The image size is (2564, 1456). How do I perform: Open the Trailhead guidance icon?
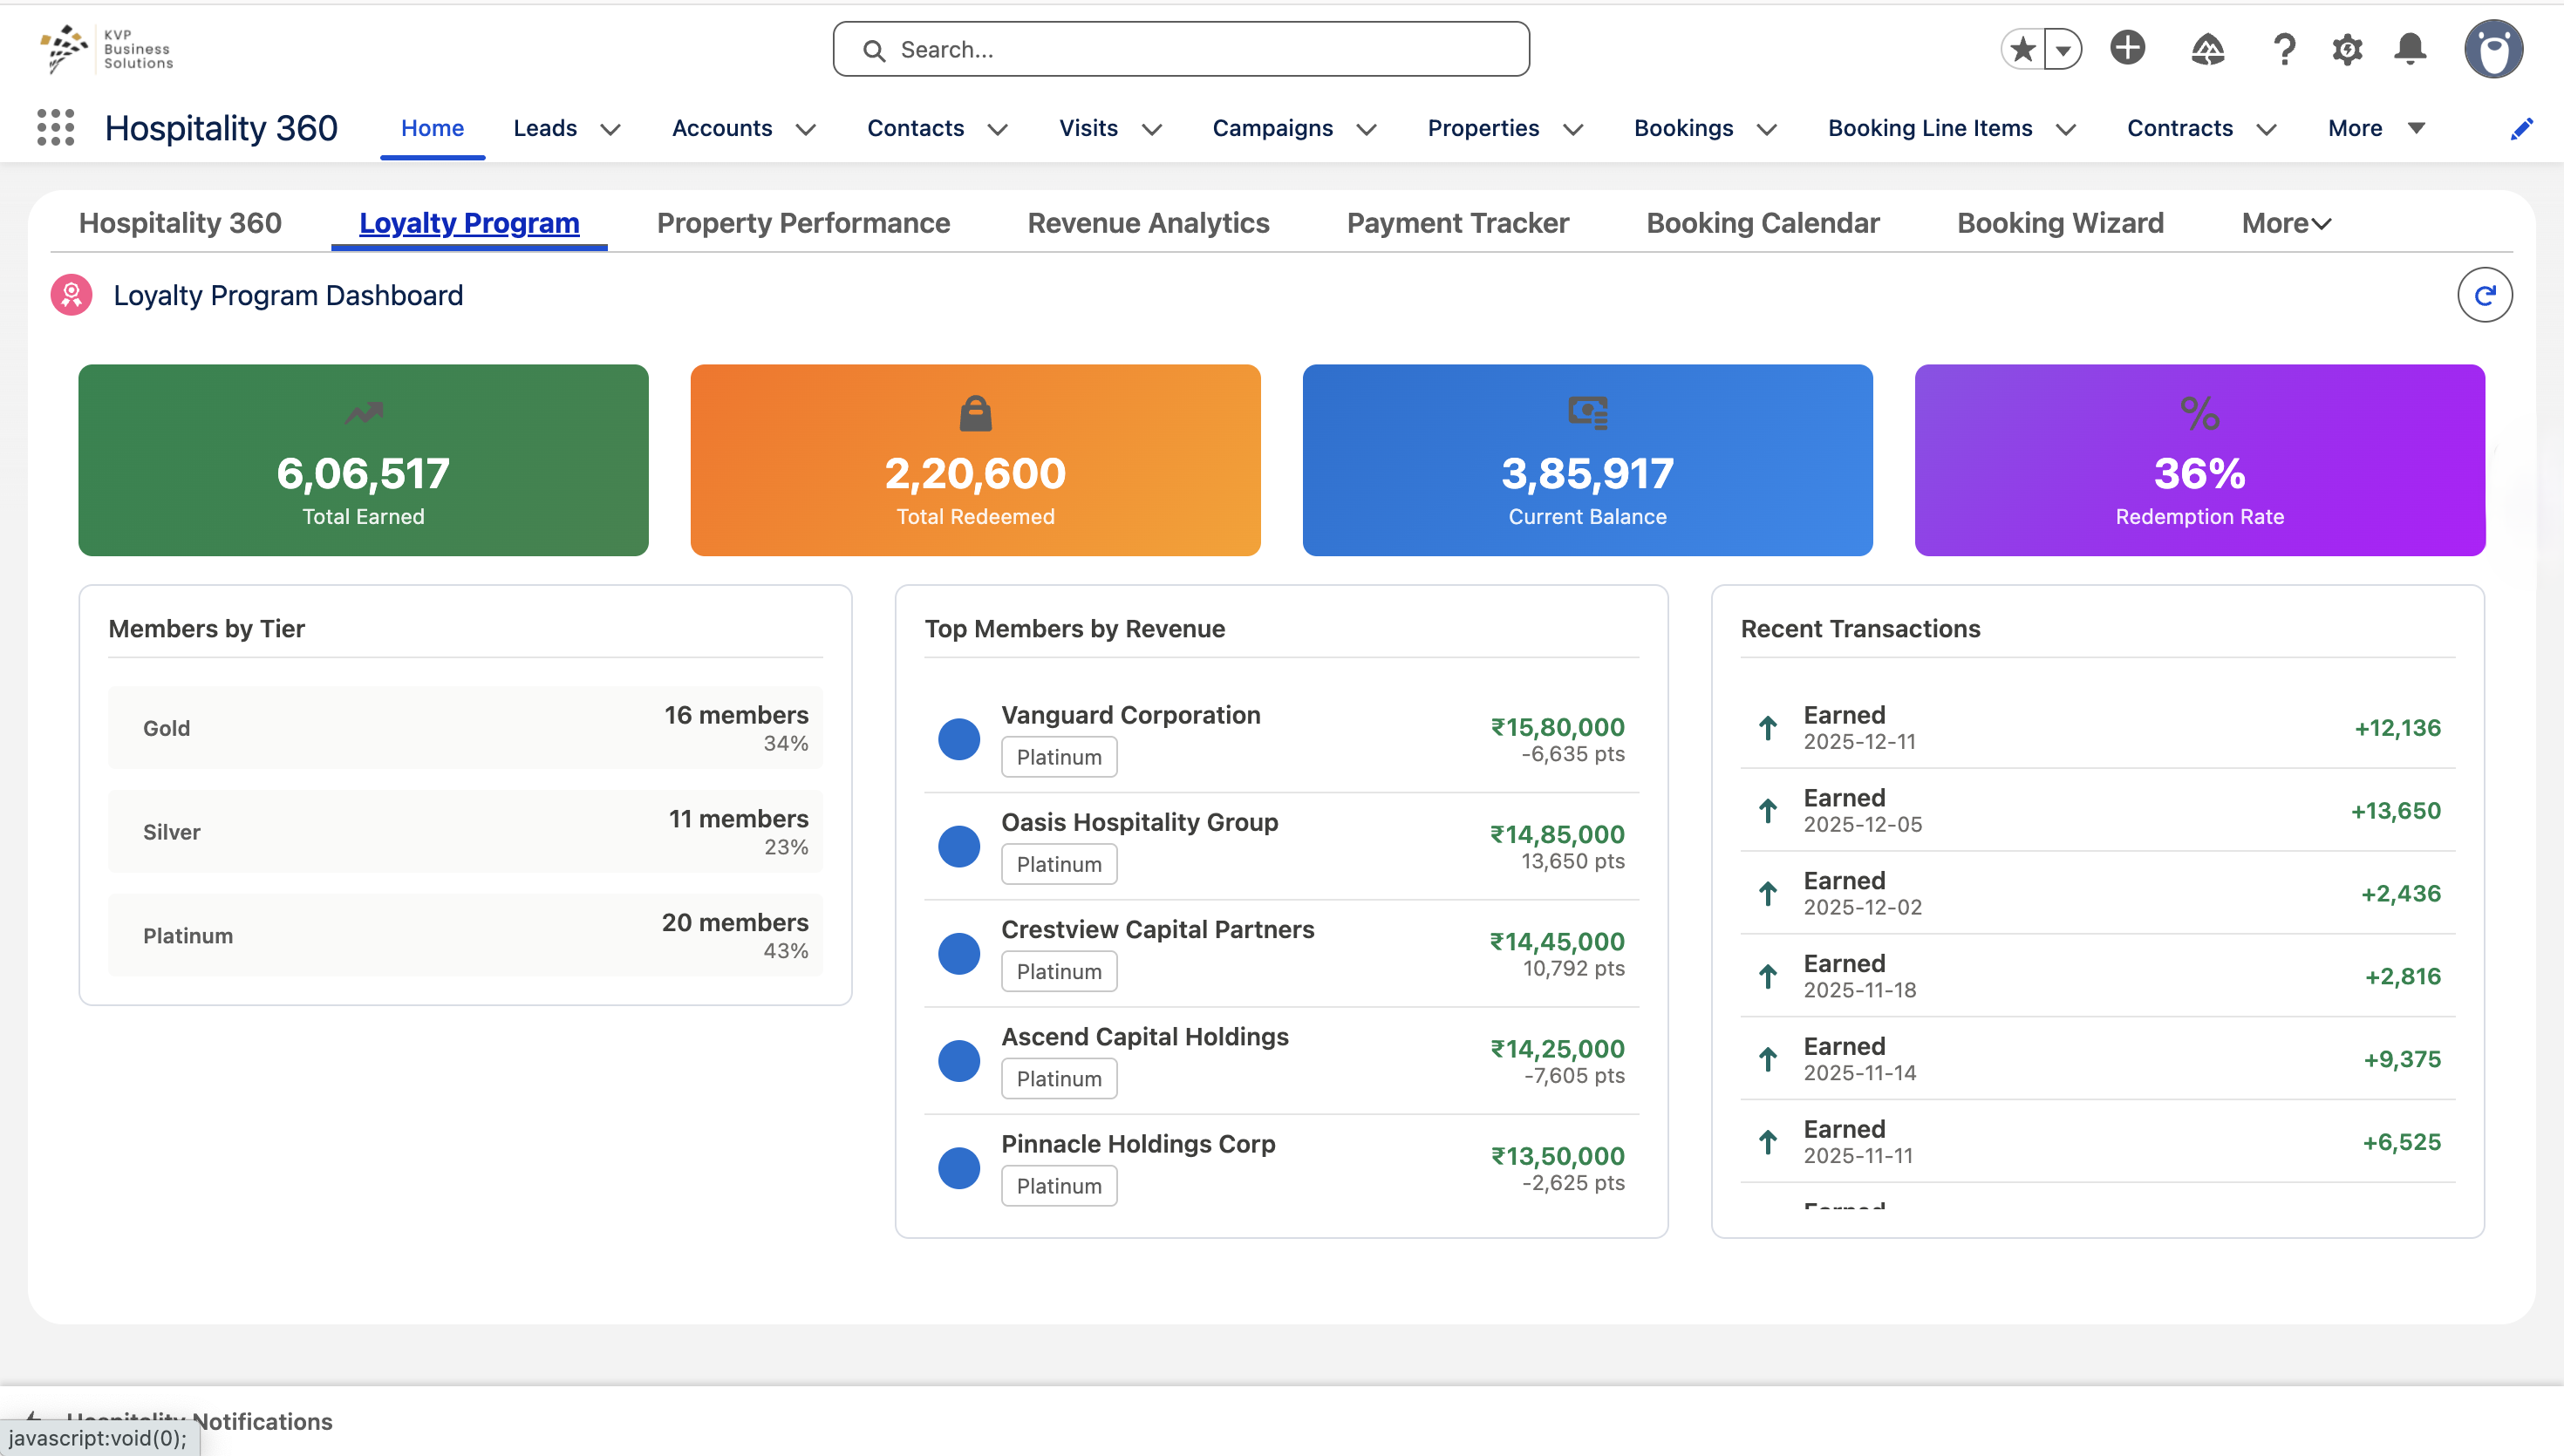(x=2207, y=49)
